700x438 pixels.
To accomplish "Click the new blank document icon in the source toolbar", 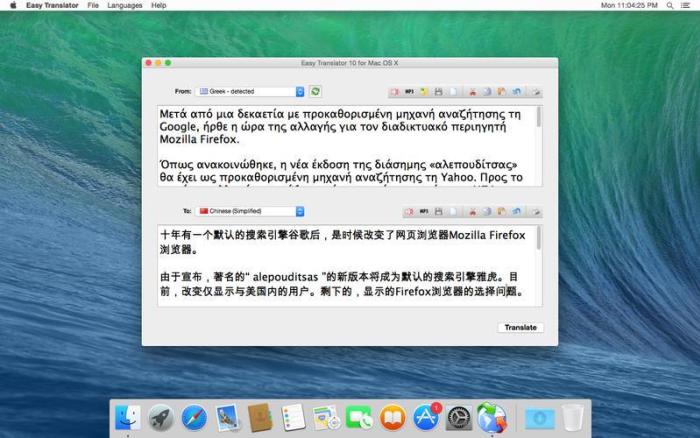I will (x=453, y=92).
